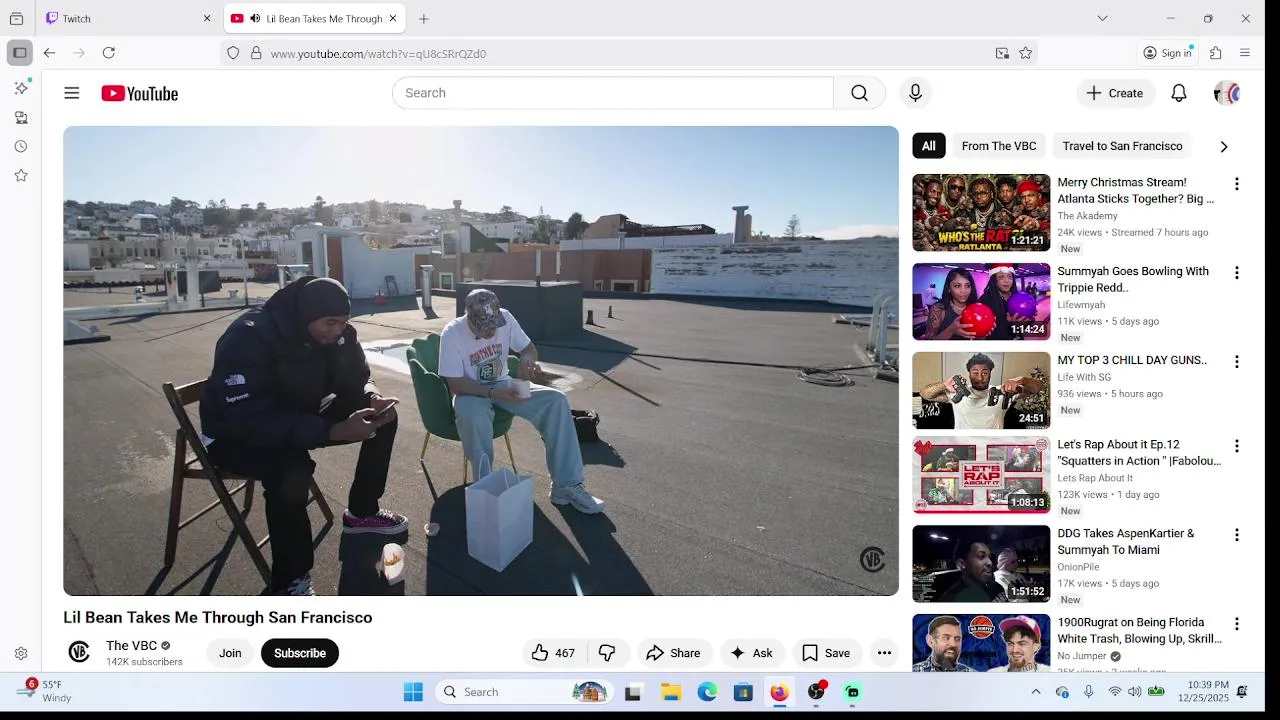Screen dimensions: 1280x720
Task: Open the sidebar AI chatbot sparkle icon
Action: (x=20, y=88)
